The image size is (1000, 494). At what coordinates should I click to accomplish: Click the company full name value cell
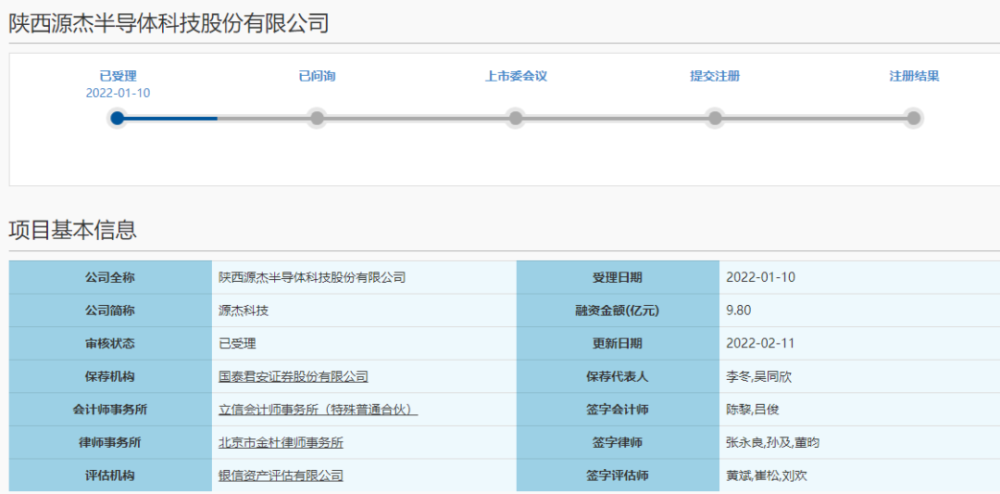tap(364, 277)
